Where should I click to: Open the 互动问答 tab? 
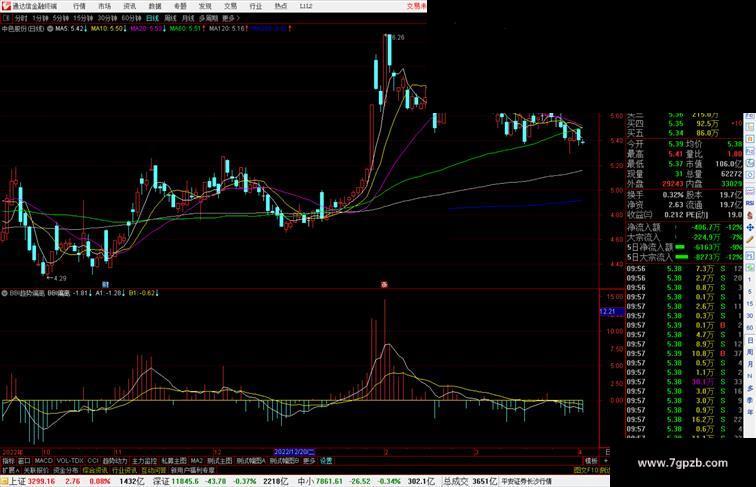154,470
